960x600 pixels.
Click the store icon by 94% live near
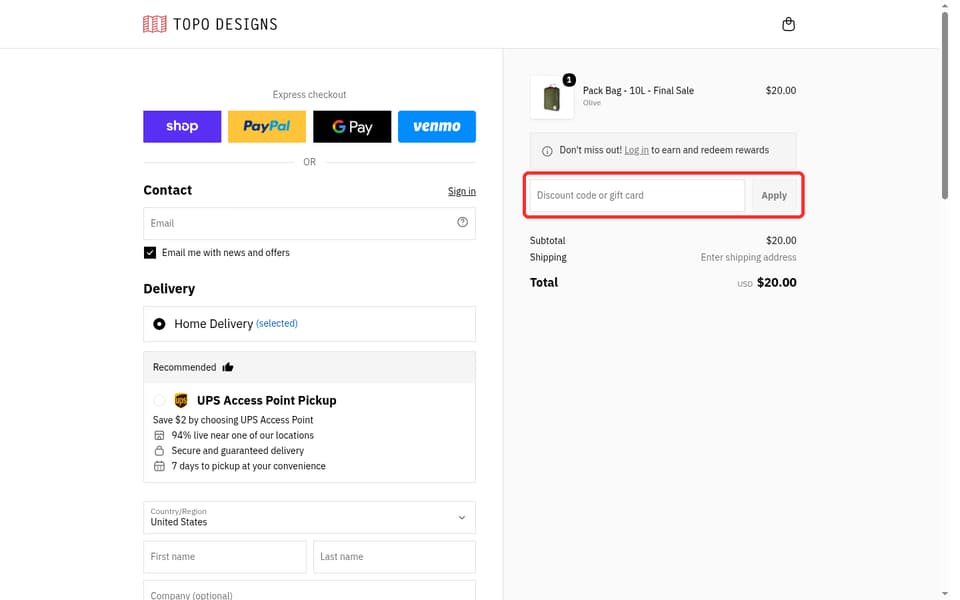tap(159, 435)
